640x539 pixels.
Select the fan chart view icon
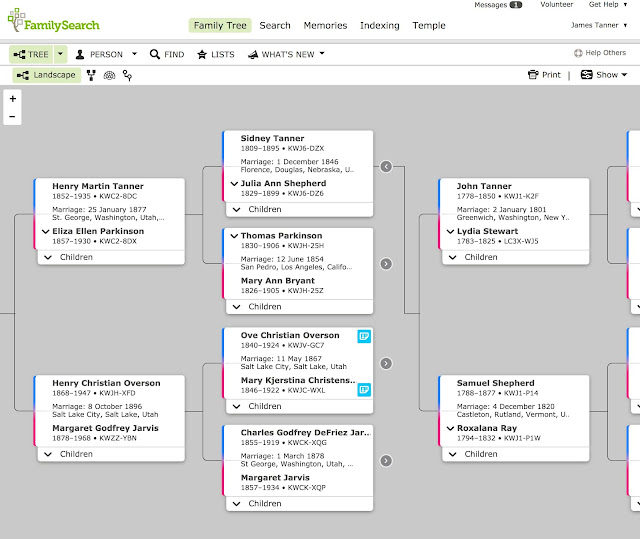point(109,75)
